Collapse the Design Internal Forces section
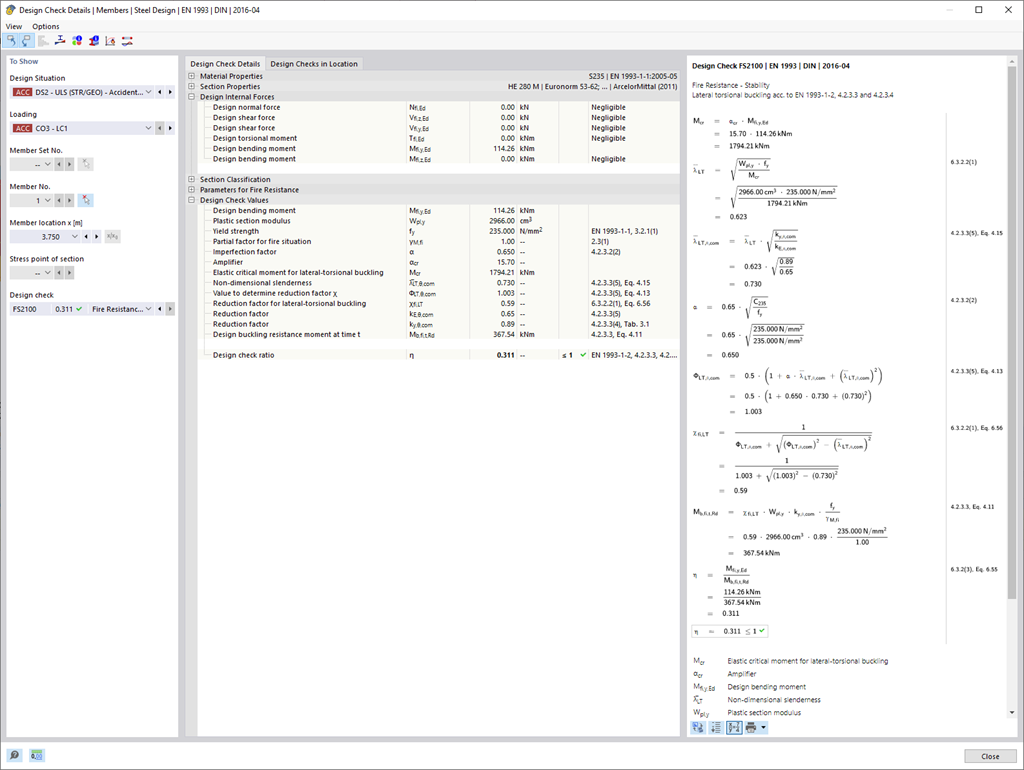1024x770 pixels. (x=191, y=97)
